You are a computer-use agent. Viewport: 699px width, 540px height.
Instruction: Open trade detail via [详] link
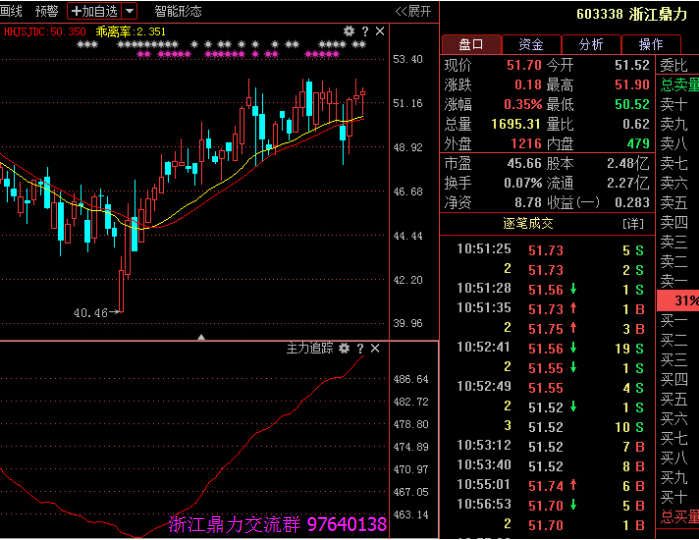pyautogui.click(x=633, y=223)
